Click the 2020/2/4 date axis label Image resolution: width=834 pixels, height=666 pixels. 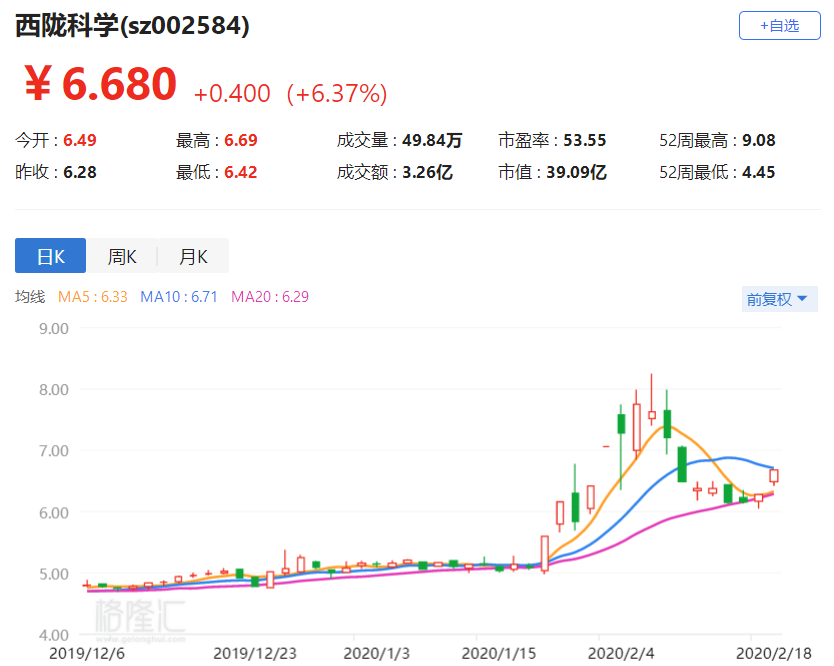pos(621,653)
